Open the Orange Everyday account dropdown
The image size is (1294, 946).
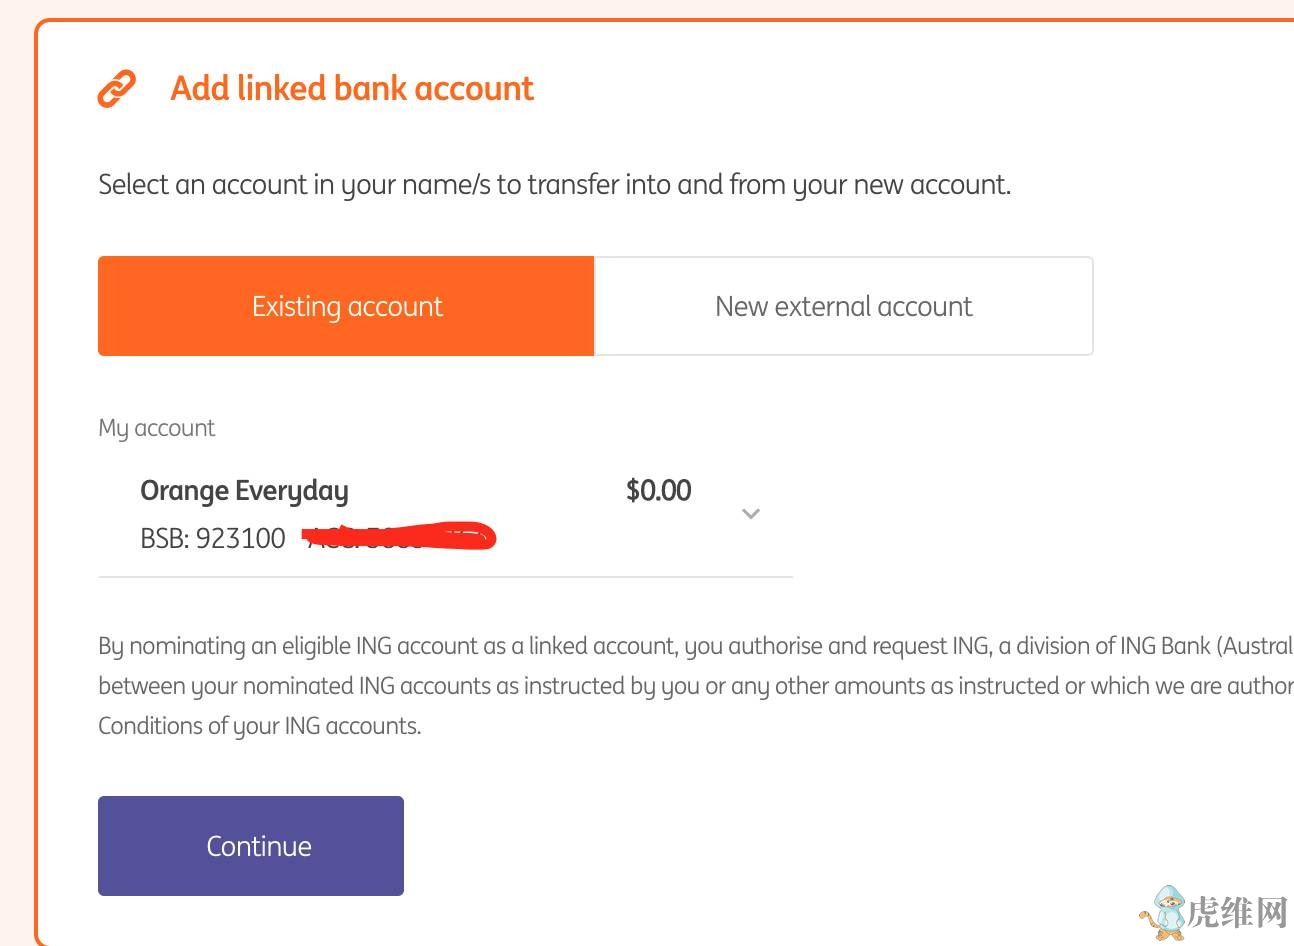pyautogui.click(x=244, y=491)
